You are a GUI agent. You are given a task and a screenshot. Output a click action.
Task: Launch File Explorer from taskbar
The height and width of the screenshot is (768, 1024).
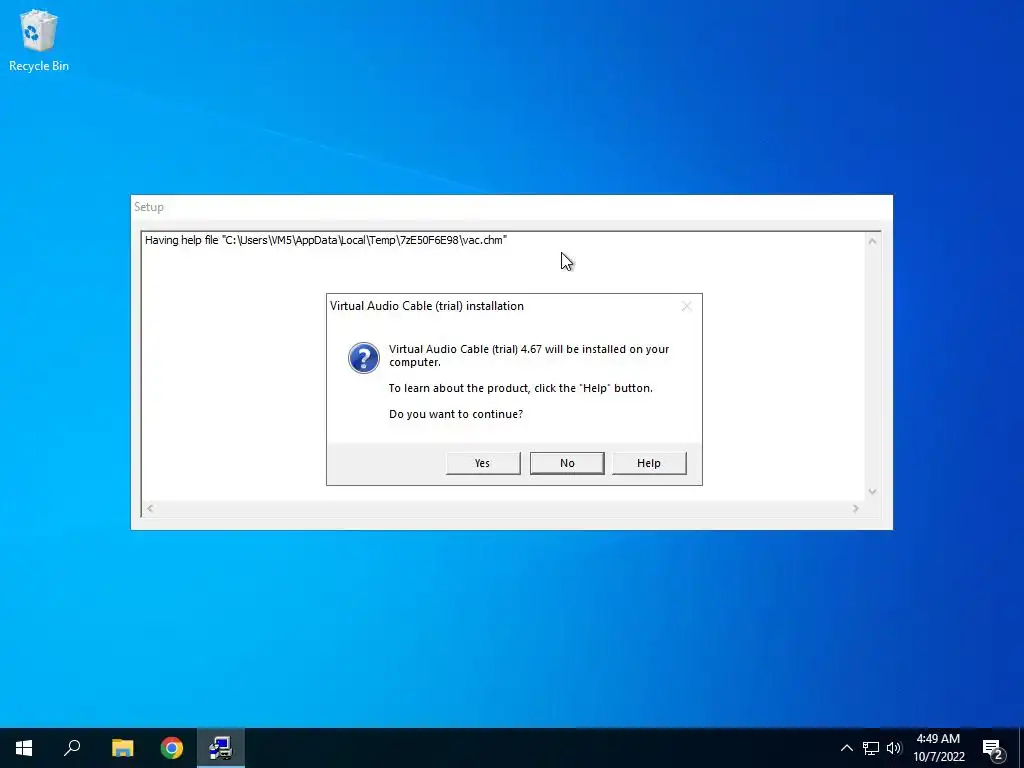pos(122,748)
